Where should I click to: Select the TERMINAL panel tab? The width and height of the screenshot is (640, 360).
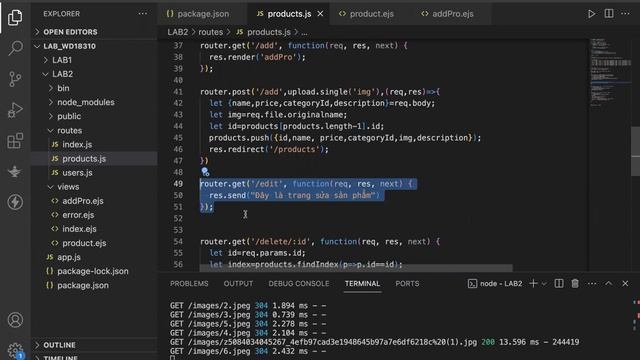tap(362, 283)
